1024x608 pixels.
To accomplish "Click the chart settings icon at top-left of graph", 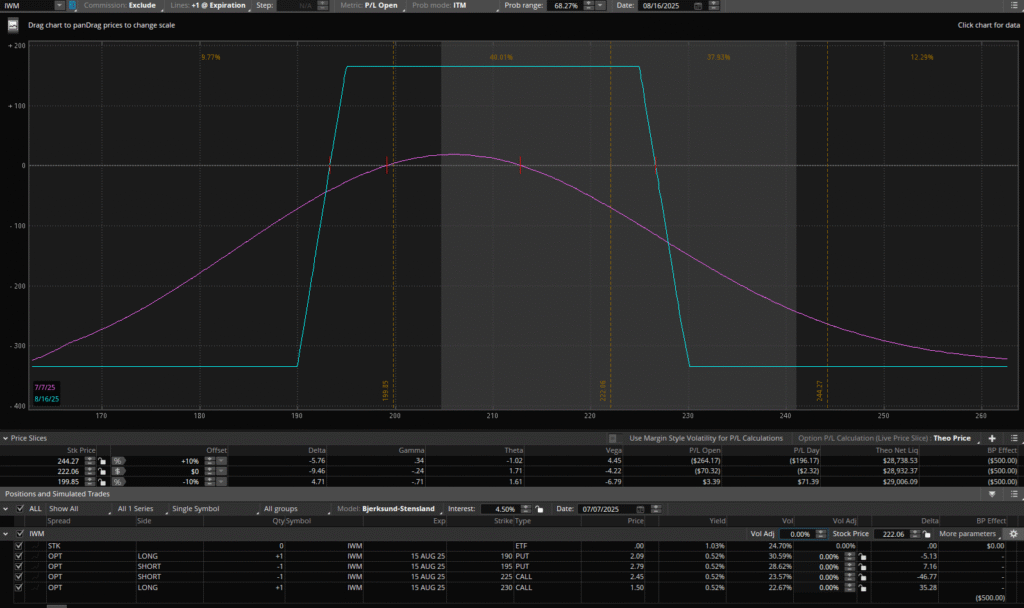I will [x=14, y=25].
